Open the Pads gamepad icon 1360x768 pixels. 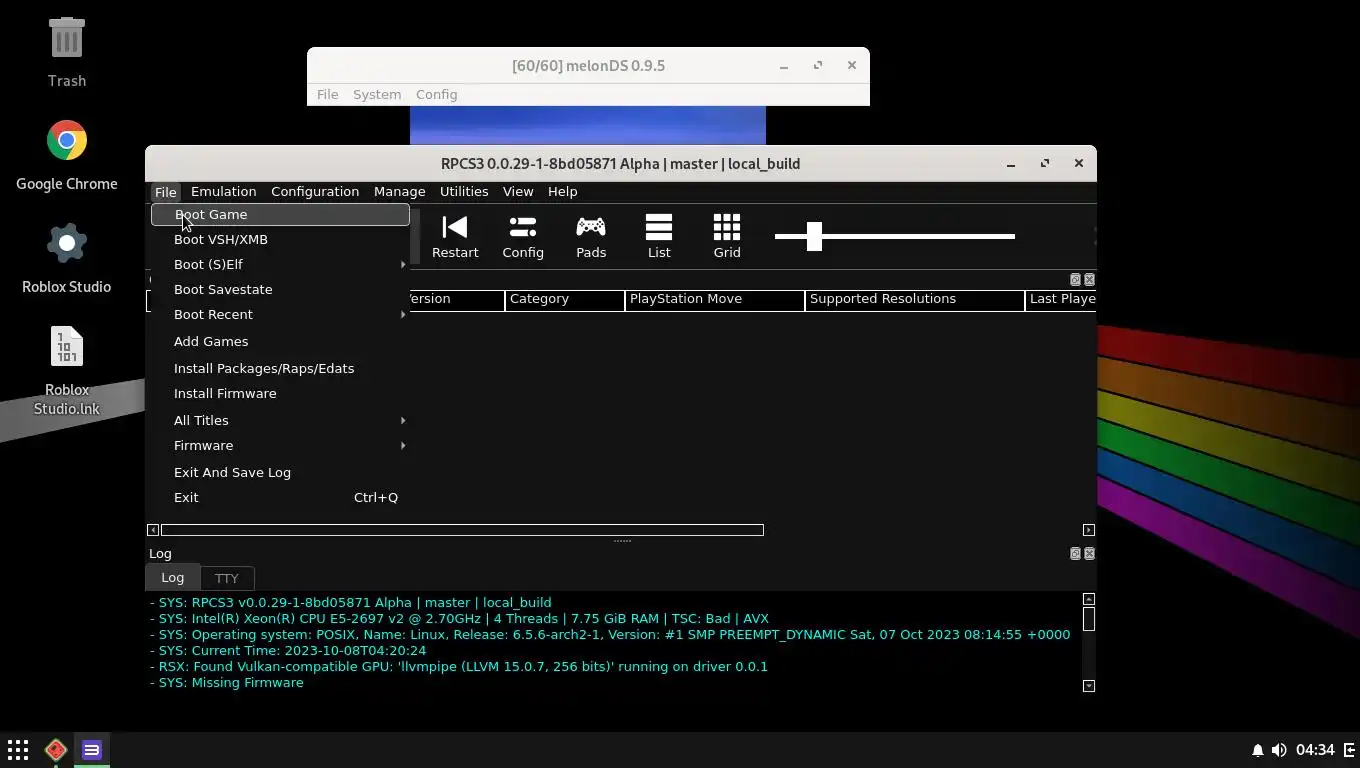591,237
